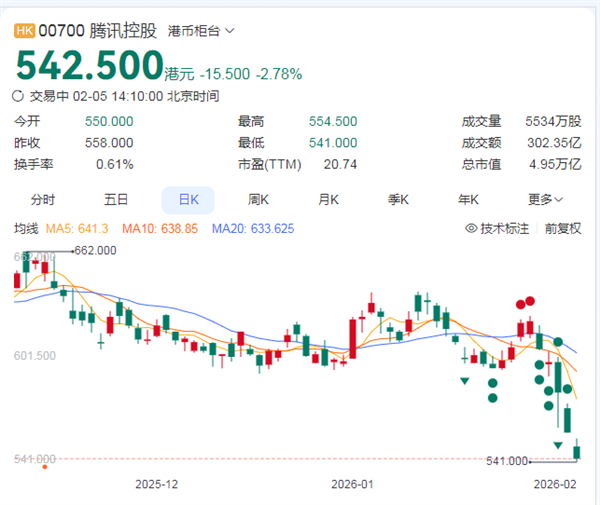Screen dimensions: 600x505
Task: Click the red dot markers above the candles
Action: [525, 301]
